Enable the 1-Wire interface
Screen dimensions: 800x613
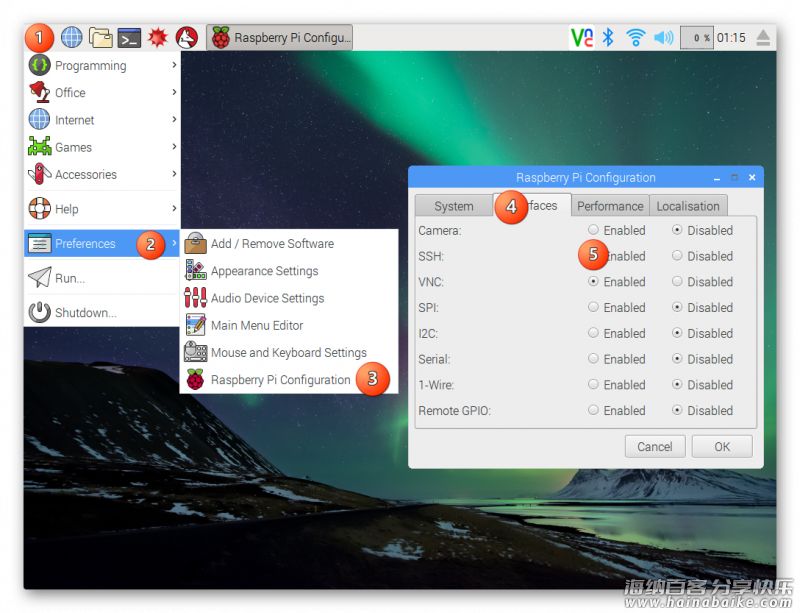pyautogui.click(x=593, y=384)
